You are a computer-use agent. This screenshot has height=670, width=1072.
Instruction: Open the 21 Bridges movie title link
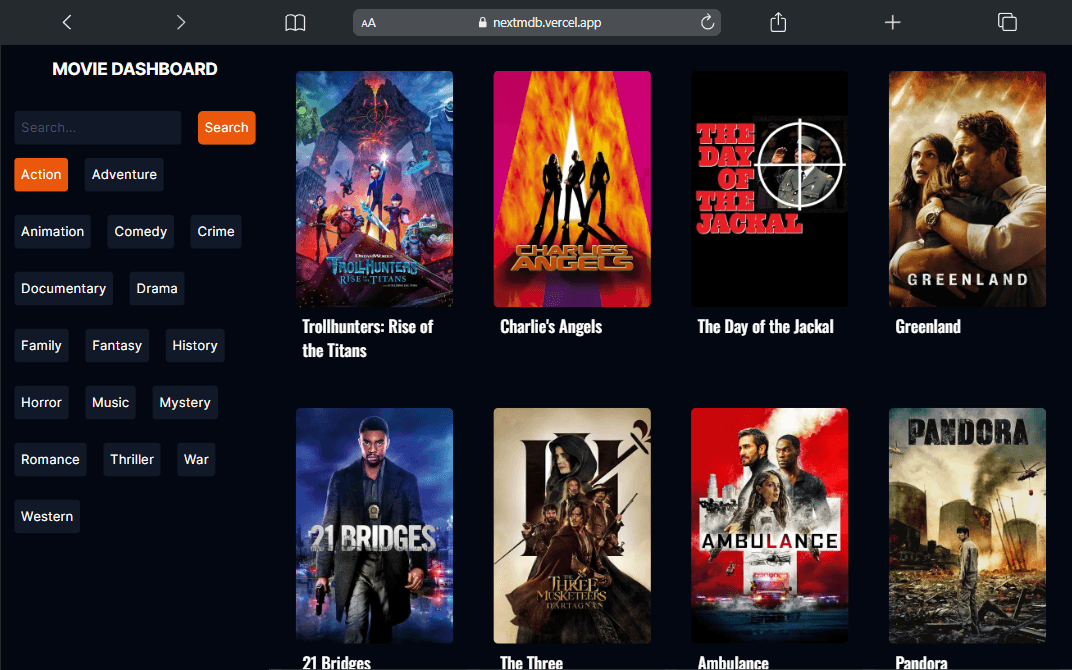(x=336, y=662)
